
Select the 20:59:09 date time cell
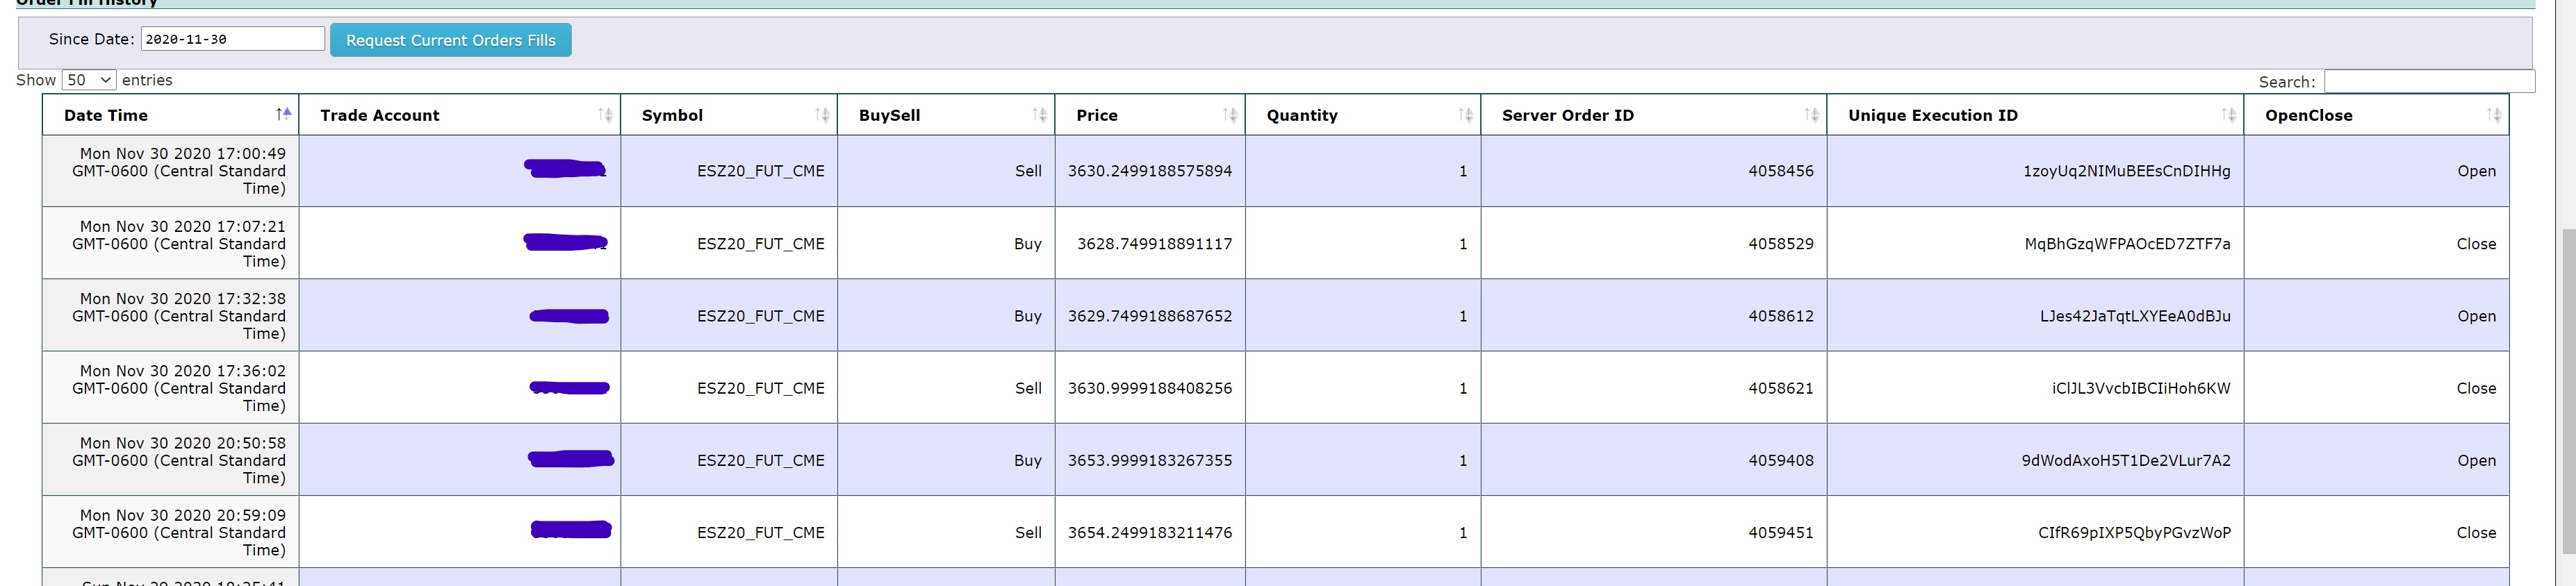pyautogui.click(x=171, y=532)
